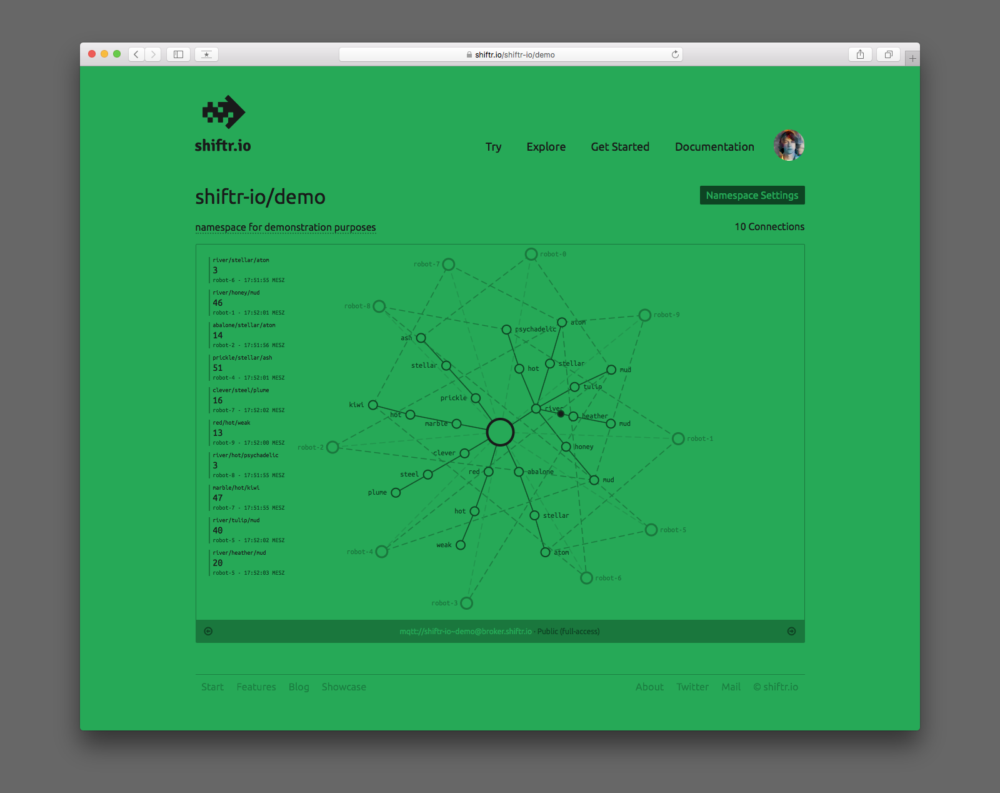Open the user profile avatar
Screen dimensions: 1000x793
(x=789, y=145)
